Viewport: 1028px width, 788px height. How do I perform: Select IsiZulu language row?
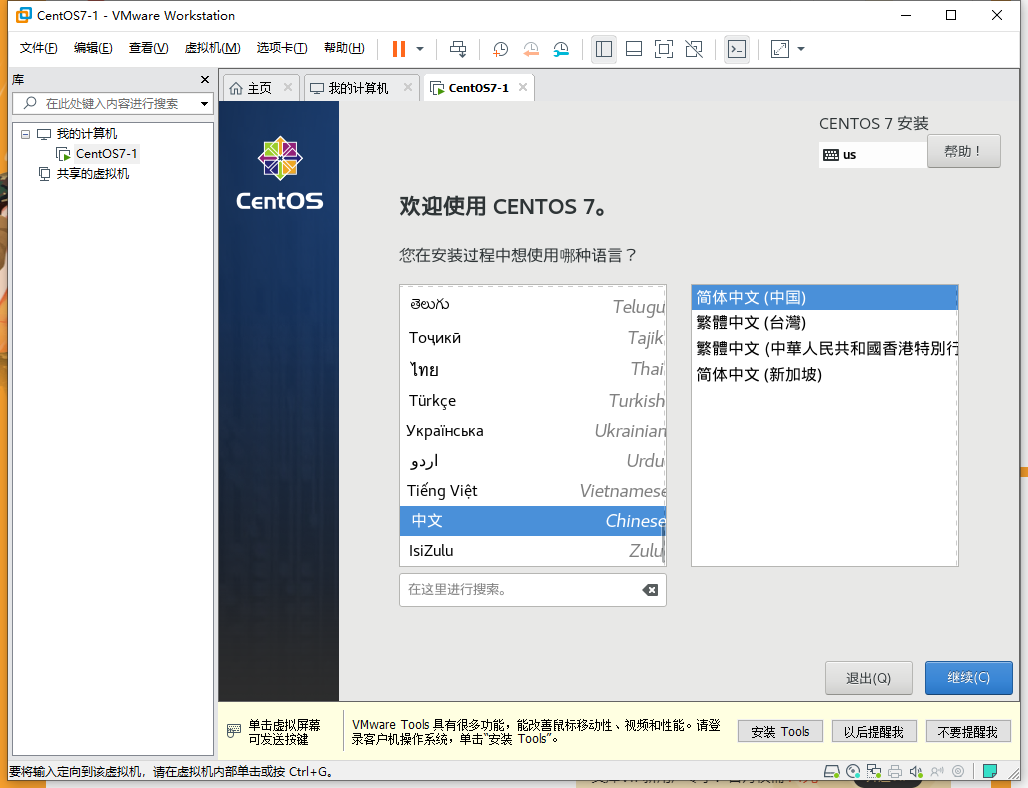coord(532,551)
